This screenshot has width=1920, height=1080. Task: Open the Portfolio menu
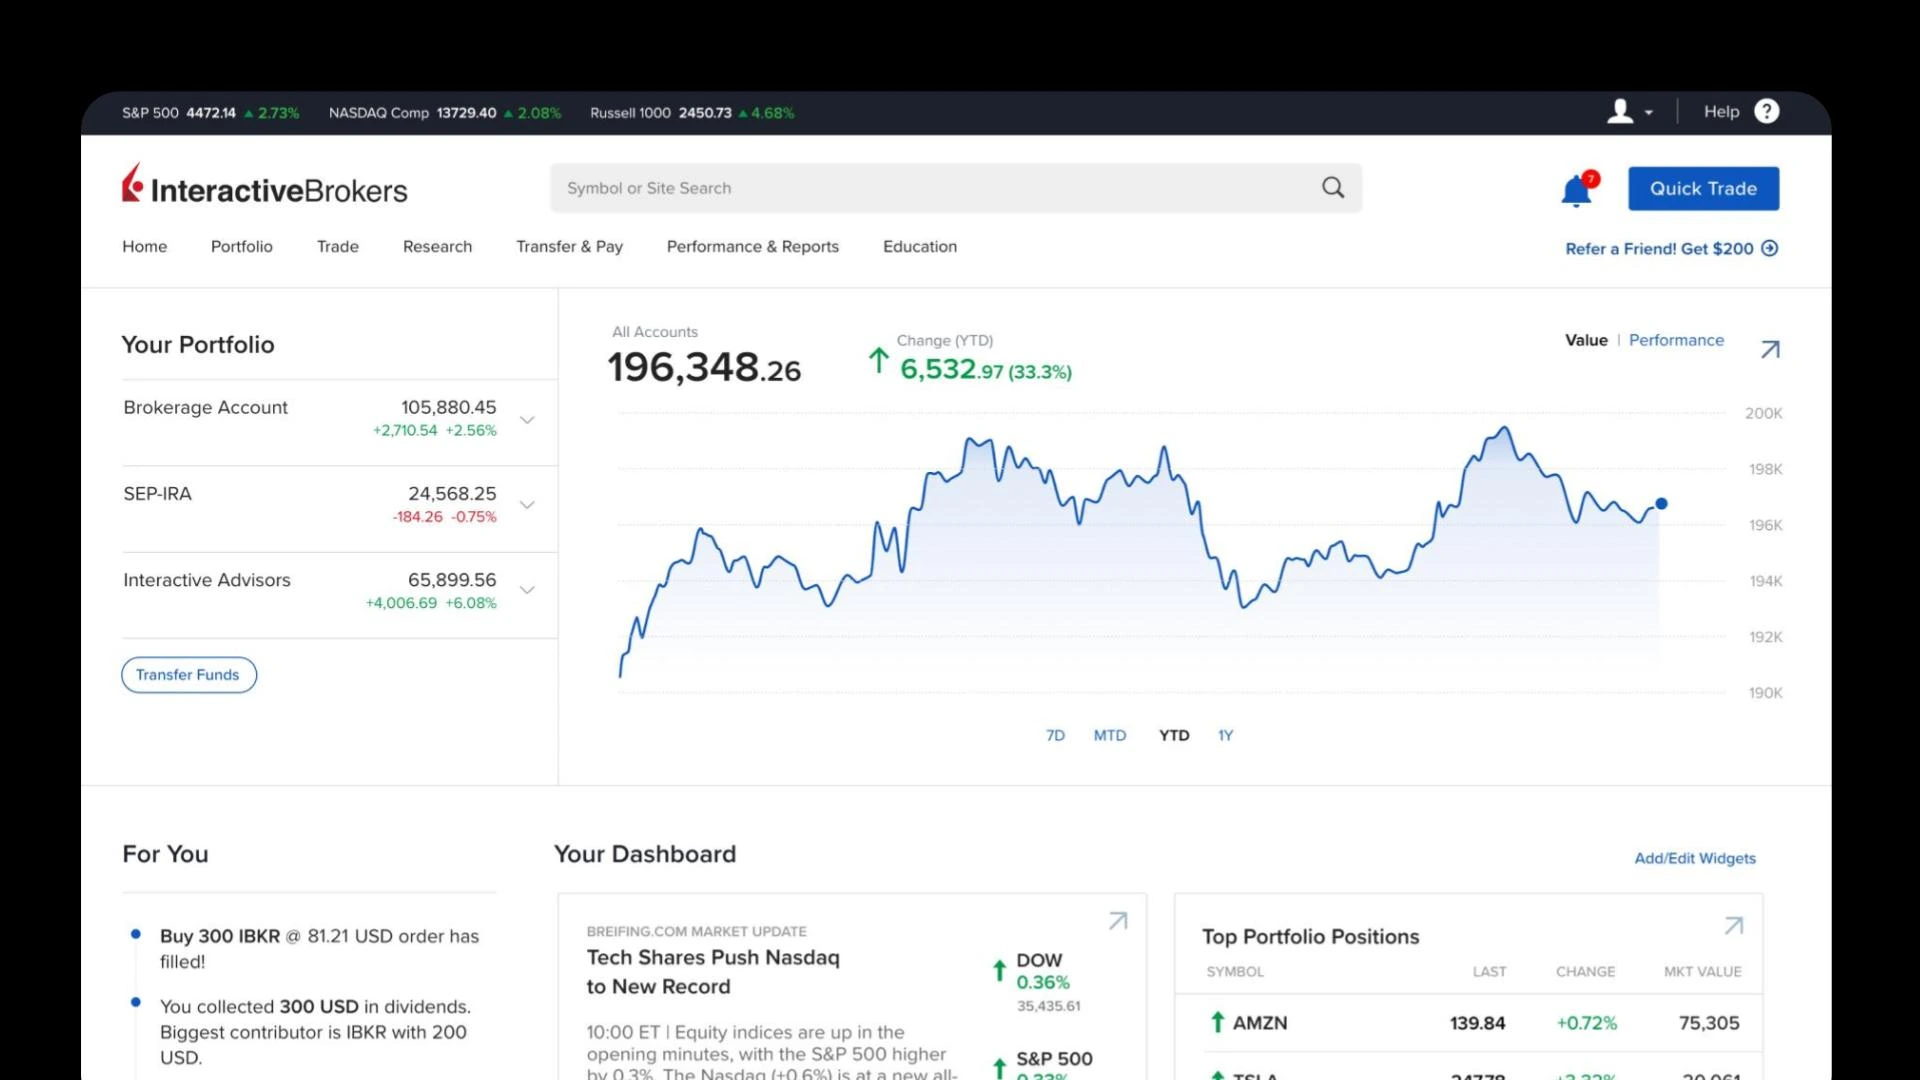(x=241, y=247)
